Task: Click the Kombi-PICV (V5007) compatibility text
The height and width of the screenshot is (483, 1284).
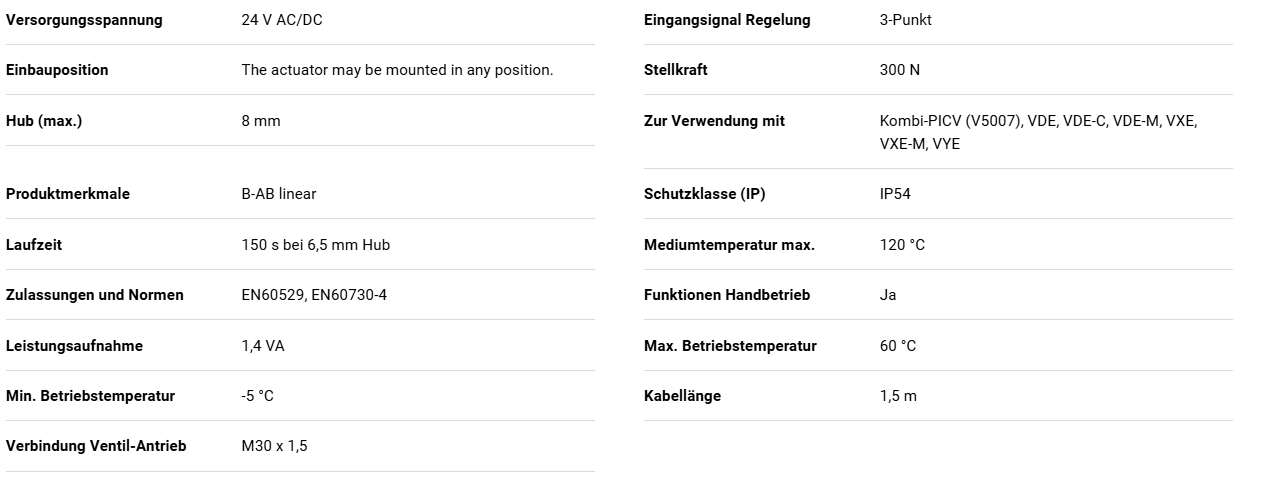Action: click(x=1038, y=132)
